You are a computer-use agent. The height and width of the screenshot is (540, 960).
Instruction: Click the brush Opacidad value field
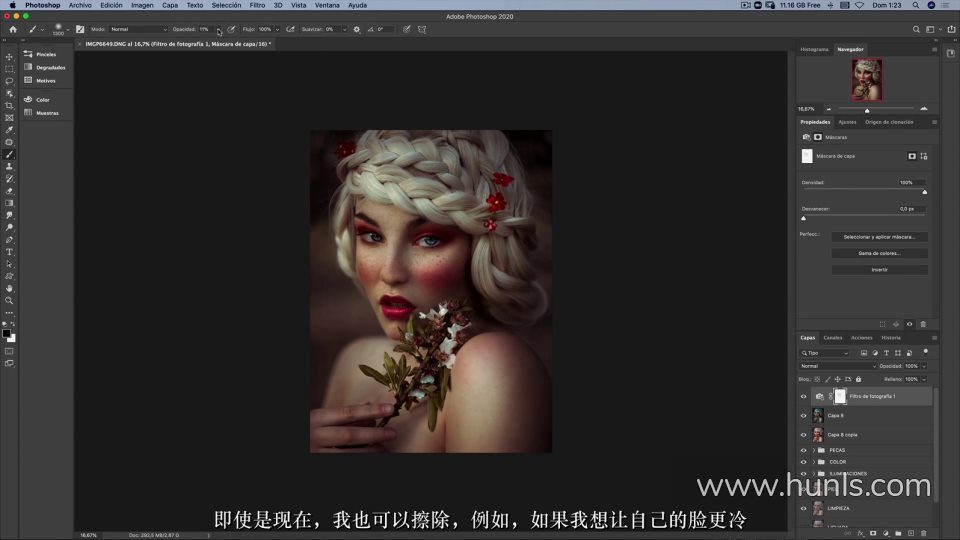[x=204, y=29]
